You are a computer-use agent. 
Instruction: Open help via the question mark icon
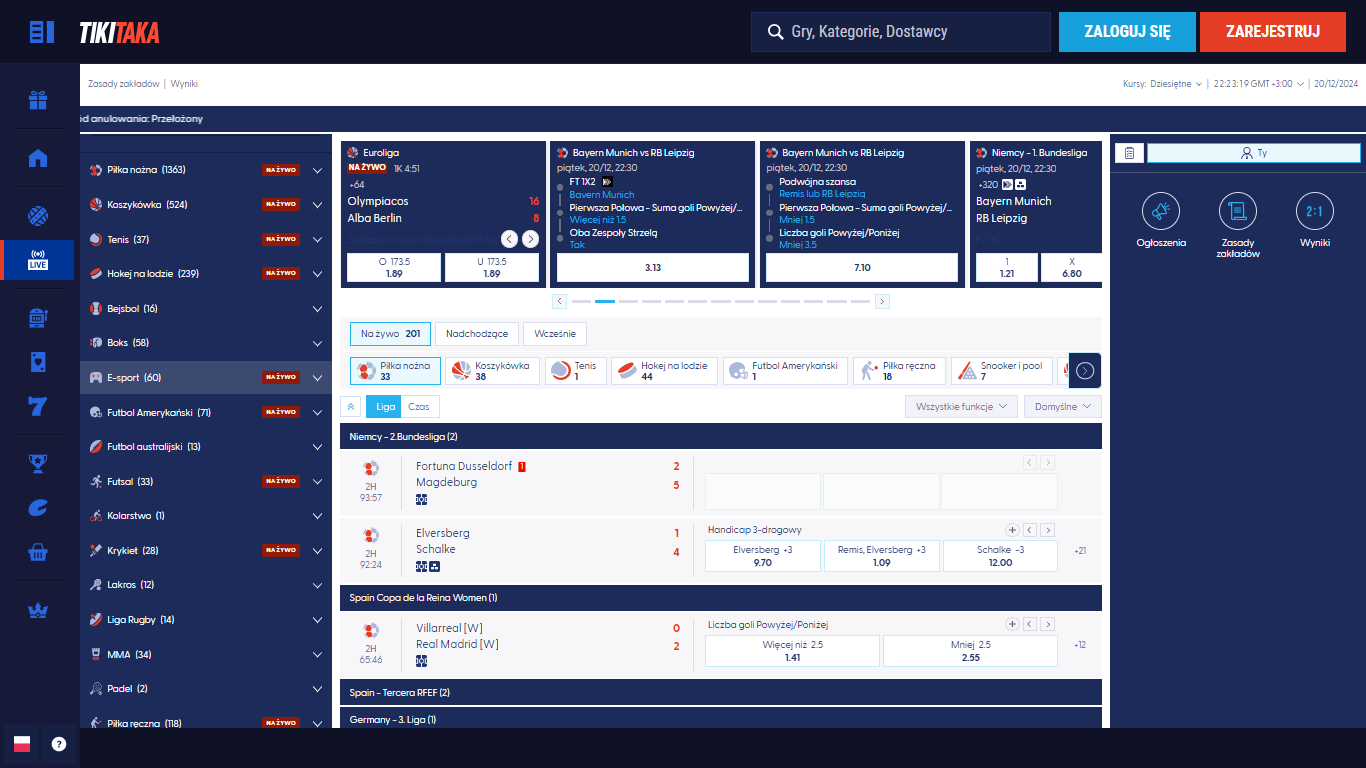(x=59, y=744)
